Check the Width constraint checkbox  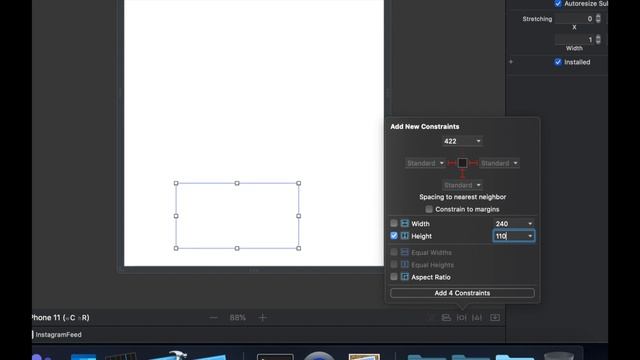(394, 223)
